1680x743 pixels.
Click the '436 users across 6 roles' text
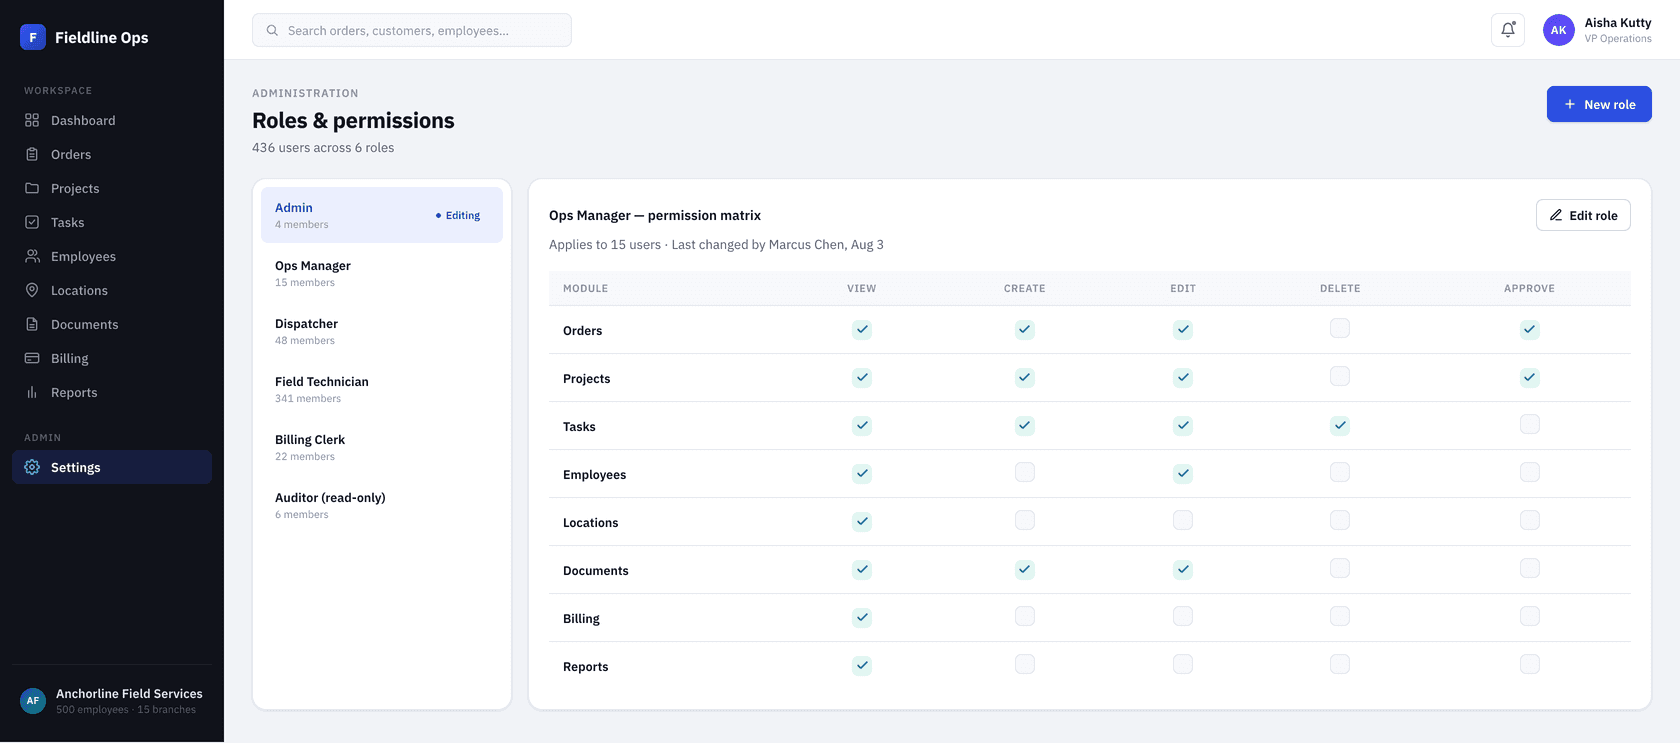[323, 147]
